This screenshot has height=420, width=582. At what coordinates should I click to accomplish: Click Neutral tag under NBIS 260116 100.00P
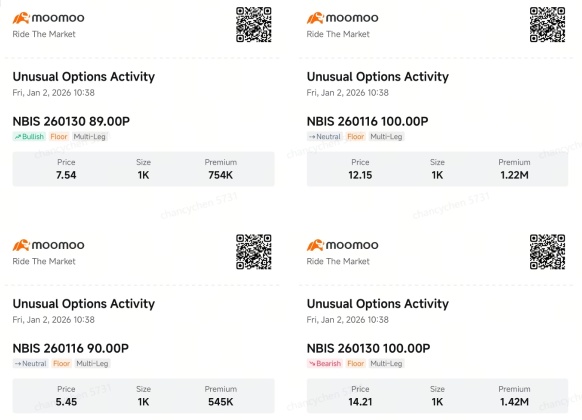(324, 137)
